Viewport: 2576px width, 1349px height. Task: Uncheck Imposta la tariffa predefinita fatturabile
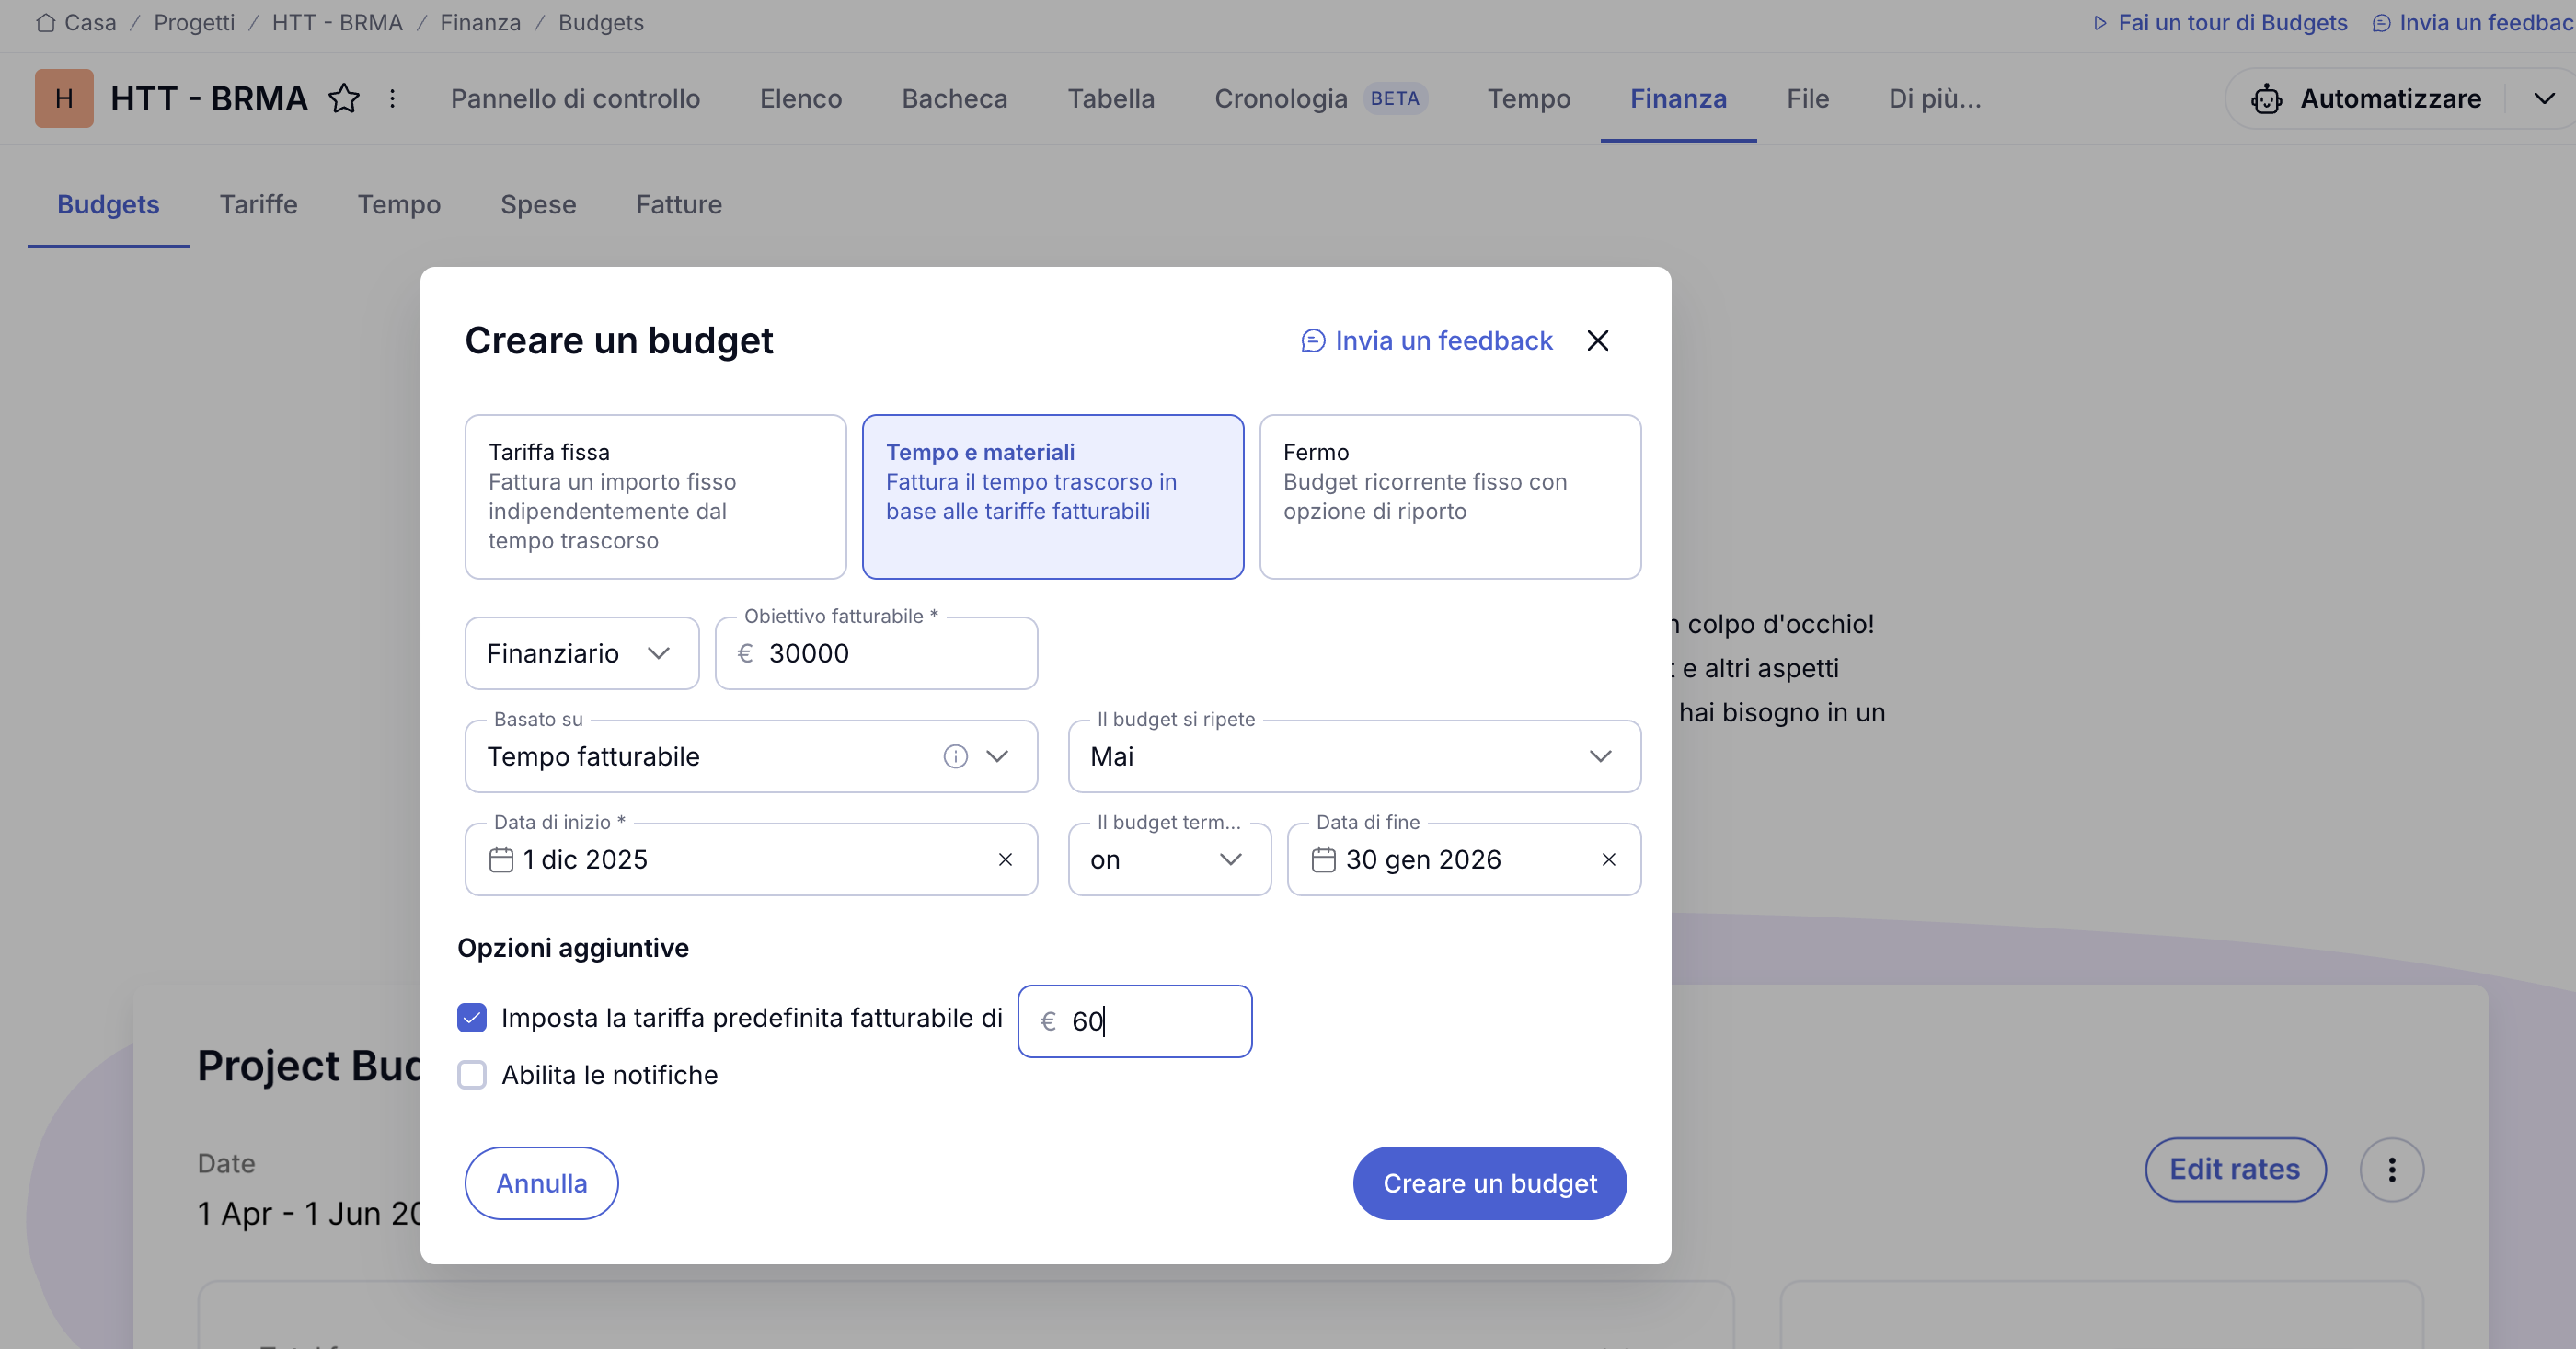pos(472,1017)
